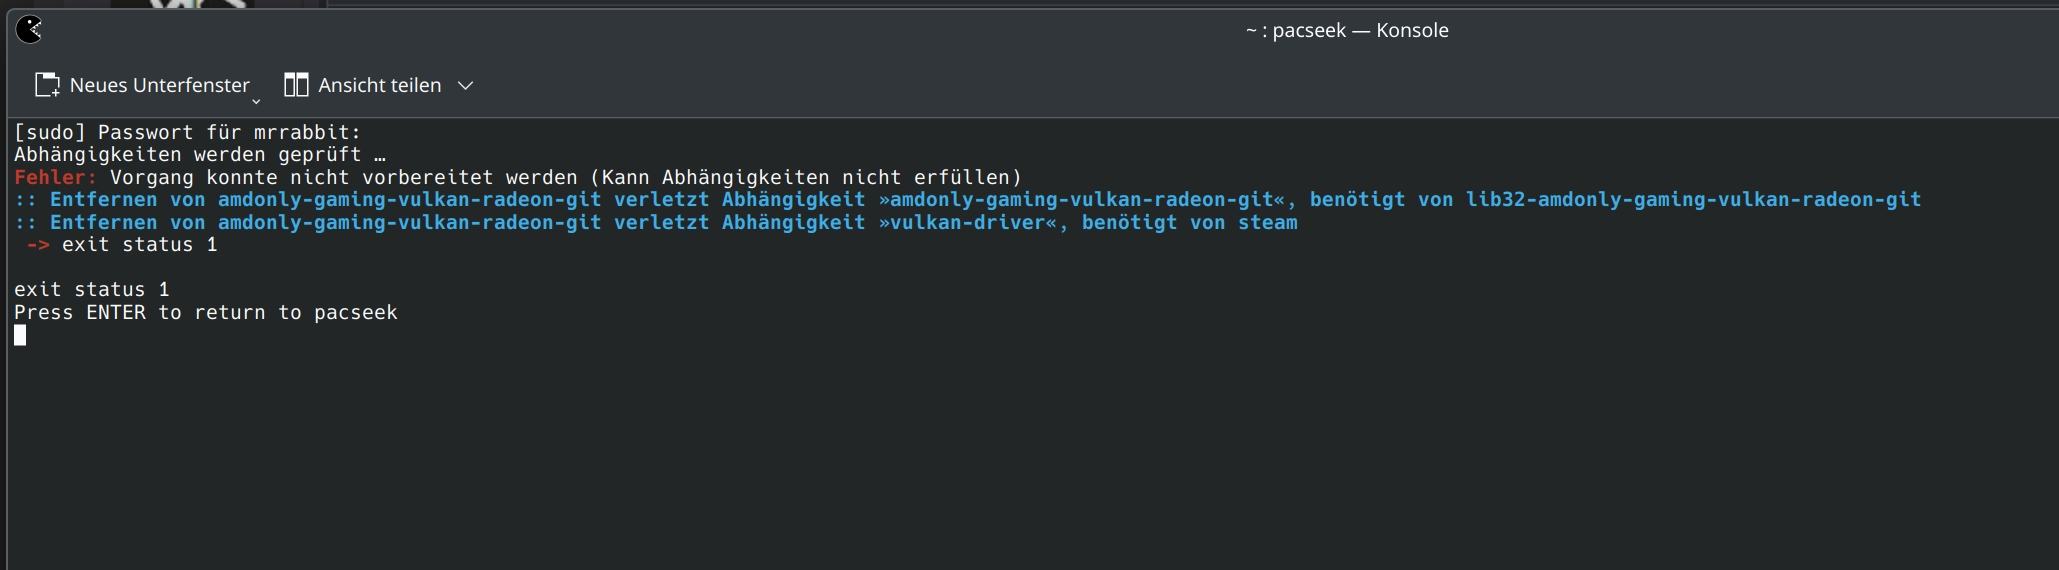Open a new tab via Neues Unterfenster label
The image size is (2059, 570).
pyautogui.click(x=159, y=85)
